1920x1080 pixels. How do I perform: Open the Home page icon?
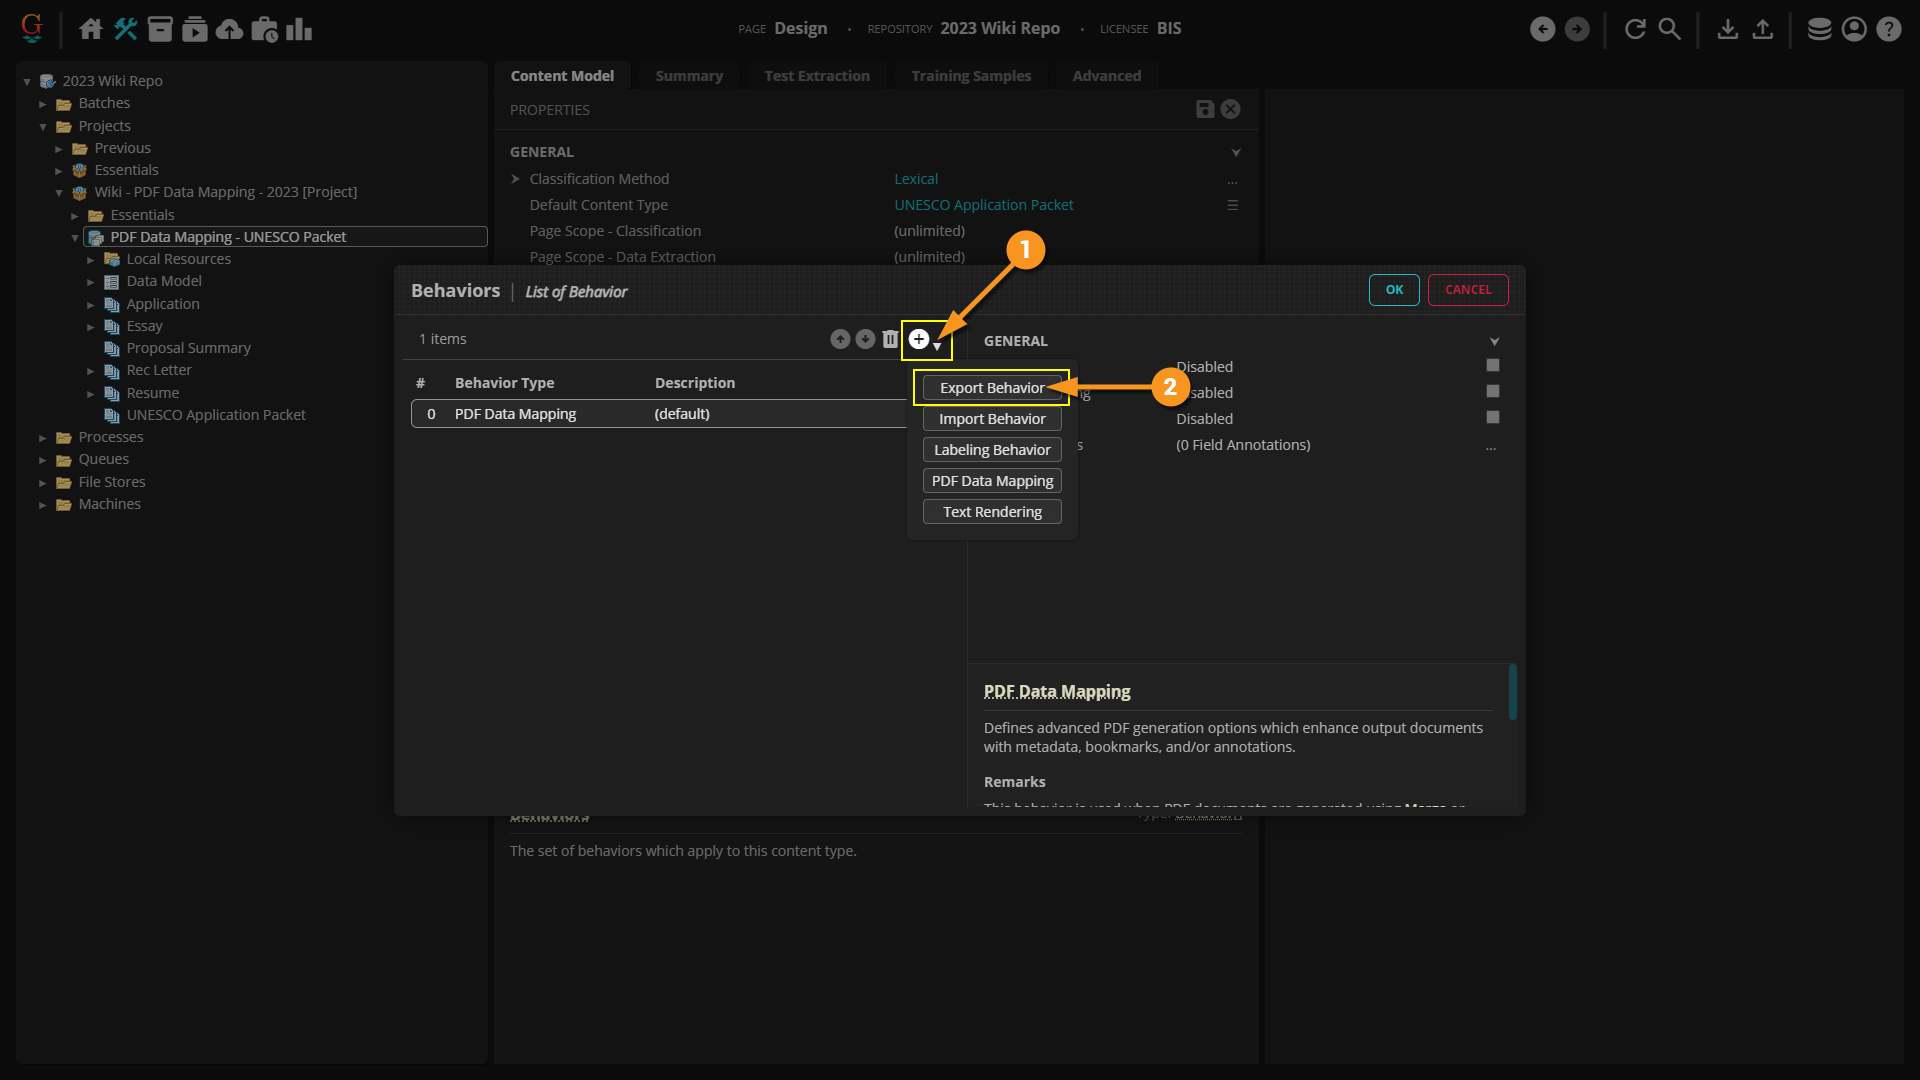pyautogui.click(x=91, y=29)
